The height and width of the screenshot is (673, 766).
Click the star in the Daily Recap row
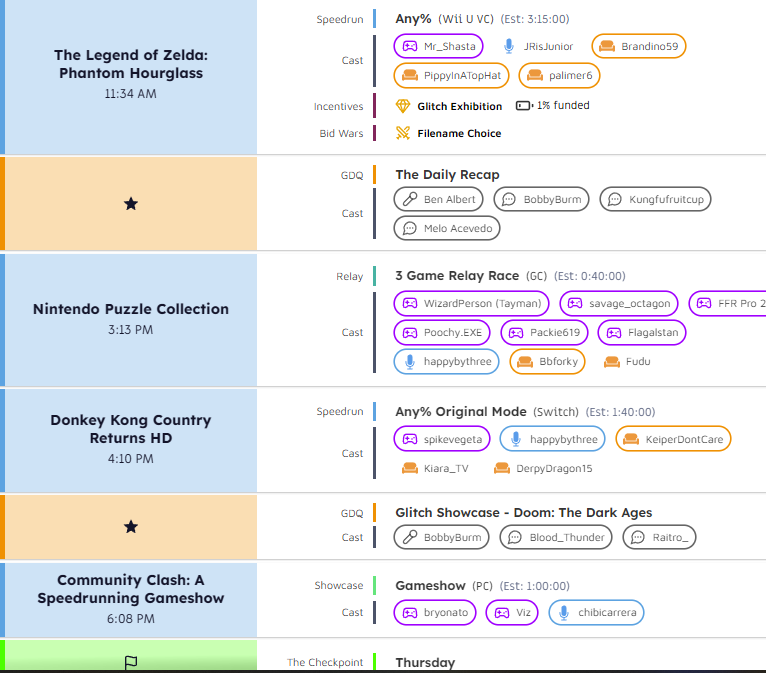click(130, 204)
